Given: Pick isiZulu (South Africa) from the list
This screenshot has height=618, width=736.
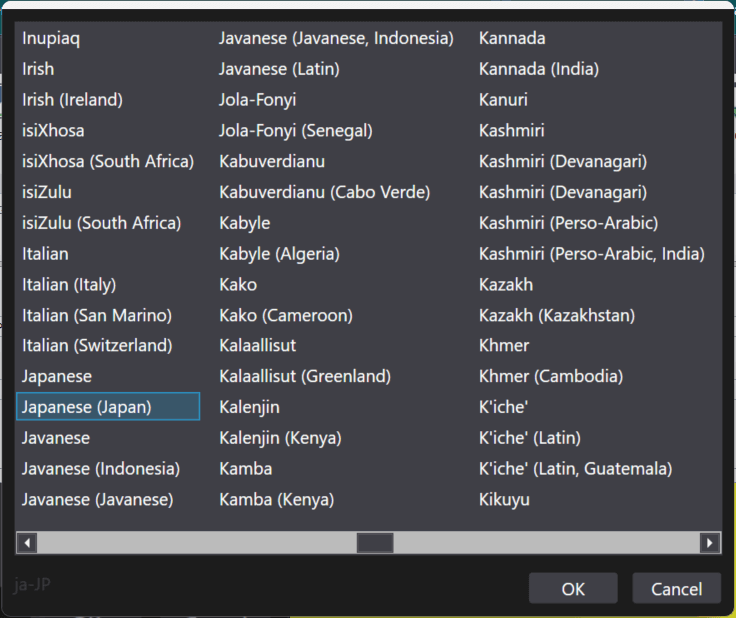Looking at the screenshot, I should tap(102, 223).
